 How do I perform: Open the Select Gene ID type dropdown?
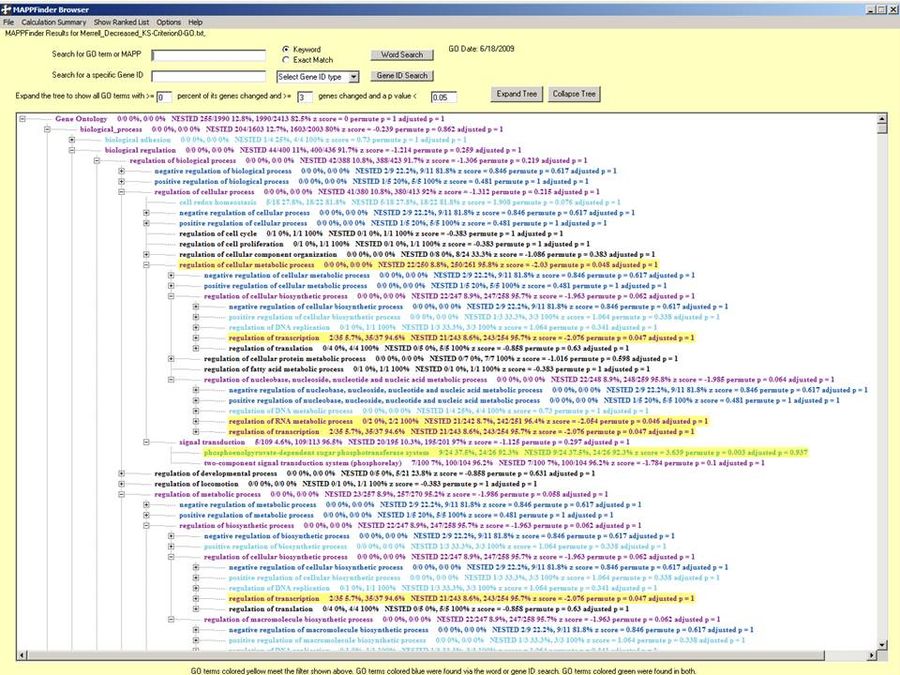(x=354, y=77)
